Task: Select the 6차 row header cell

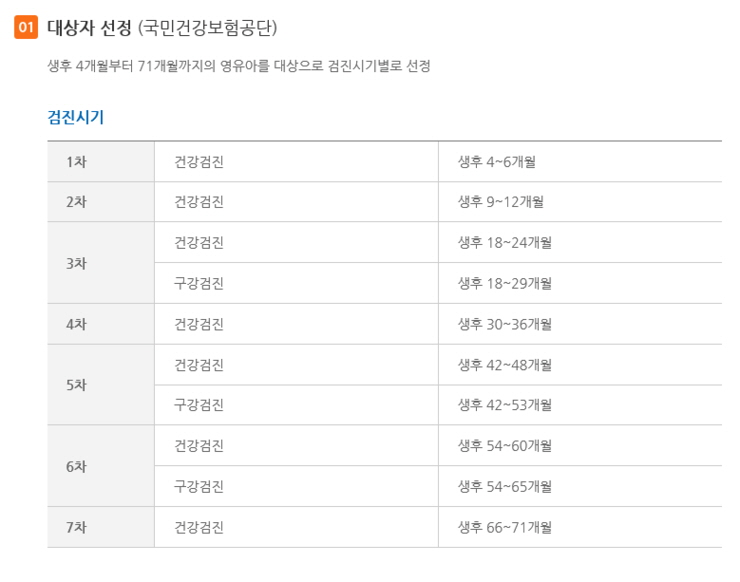Action: 77,466
